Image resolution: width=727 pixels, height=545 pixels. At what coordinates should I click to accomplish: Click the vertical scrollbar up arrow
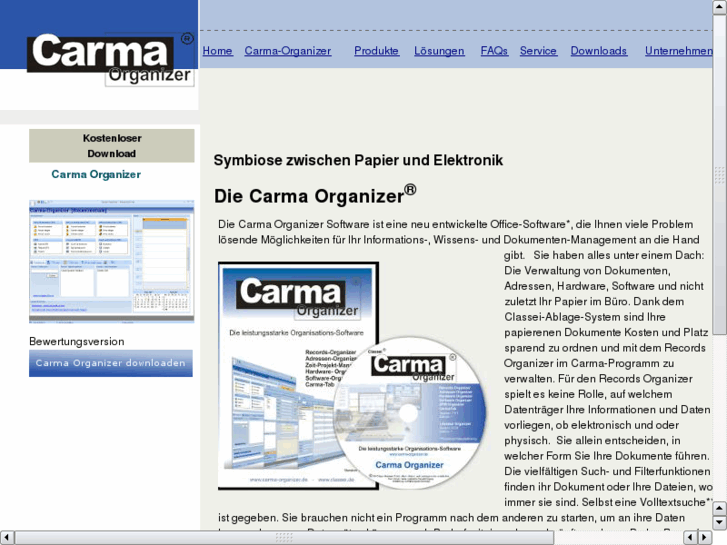coord(720,7)
